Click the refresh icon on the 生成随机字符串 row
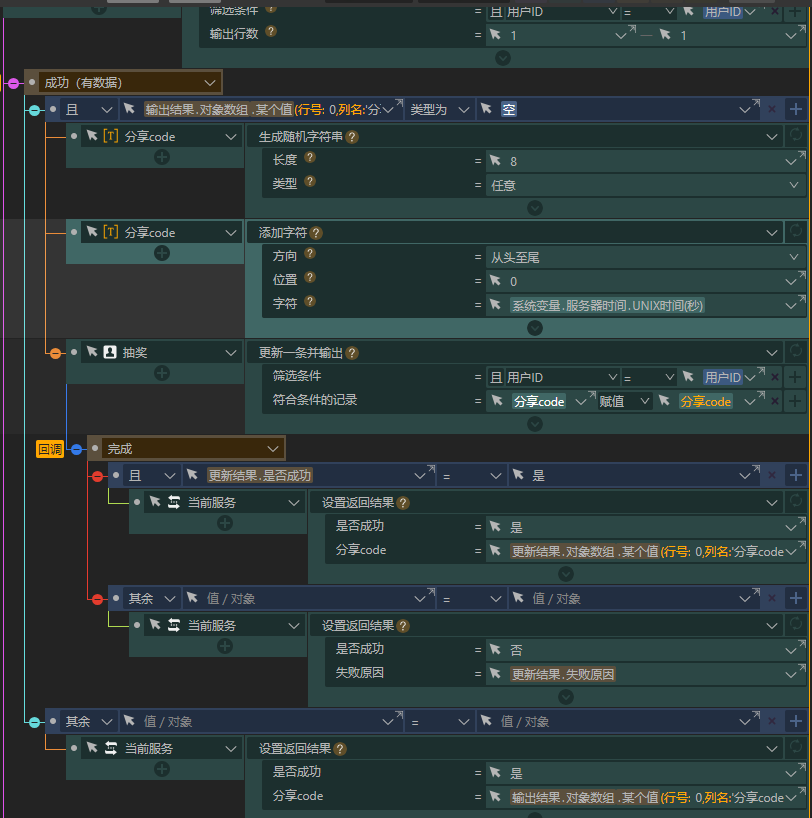Image resolution: width=812 pixels, height=818 pixels. click(x=796, y=135)
